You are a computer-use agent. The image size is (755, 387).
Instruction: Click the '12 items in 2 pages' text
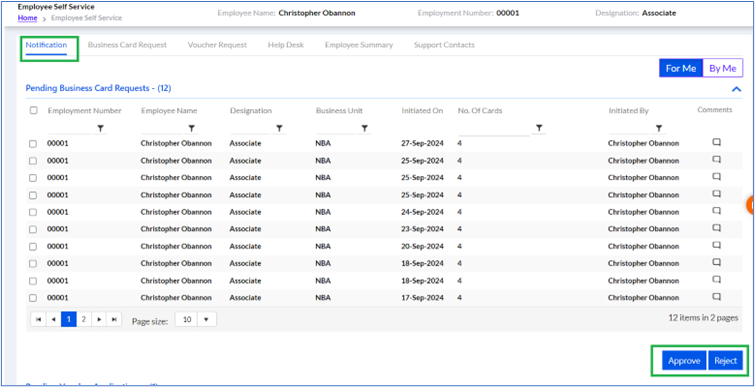point(703,318)
